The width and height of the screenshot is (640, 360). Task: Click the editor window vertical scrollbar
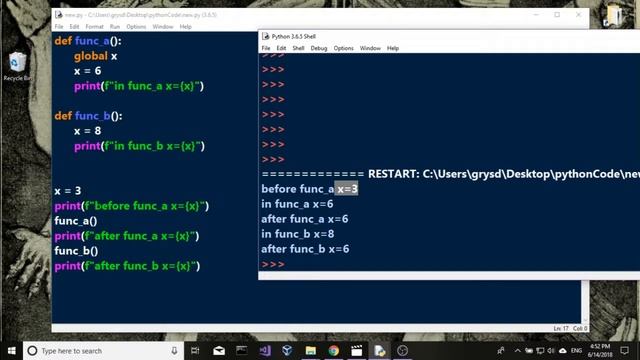pyautogui.click(x=585, y=302)
